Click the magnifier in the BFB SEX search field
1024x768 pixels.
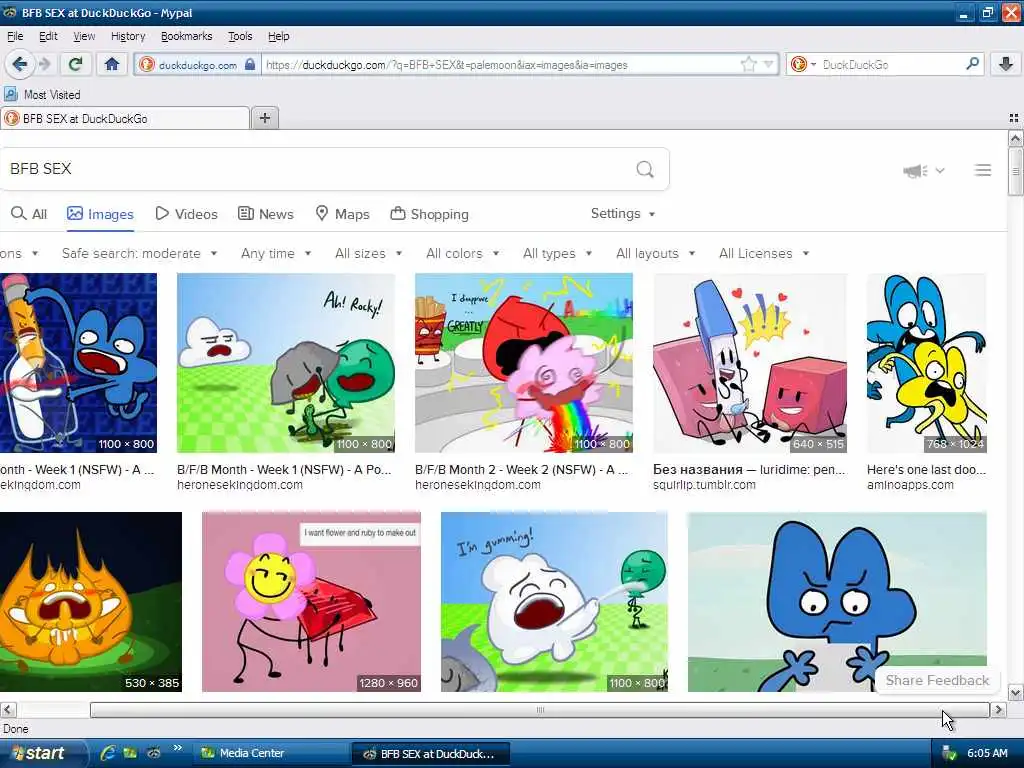645,169
